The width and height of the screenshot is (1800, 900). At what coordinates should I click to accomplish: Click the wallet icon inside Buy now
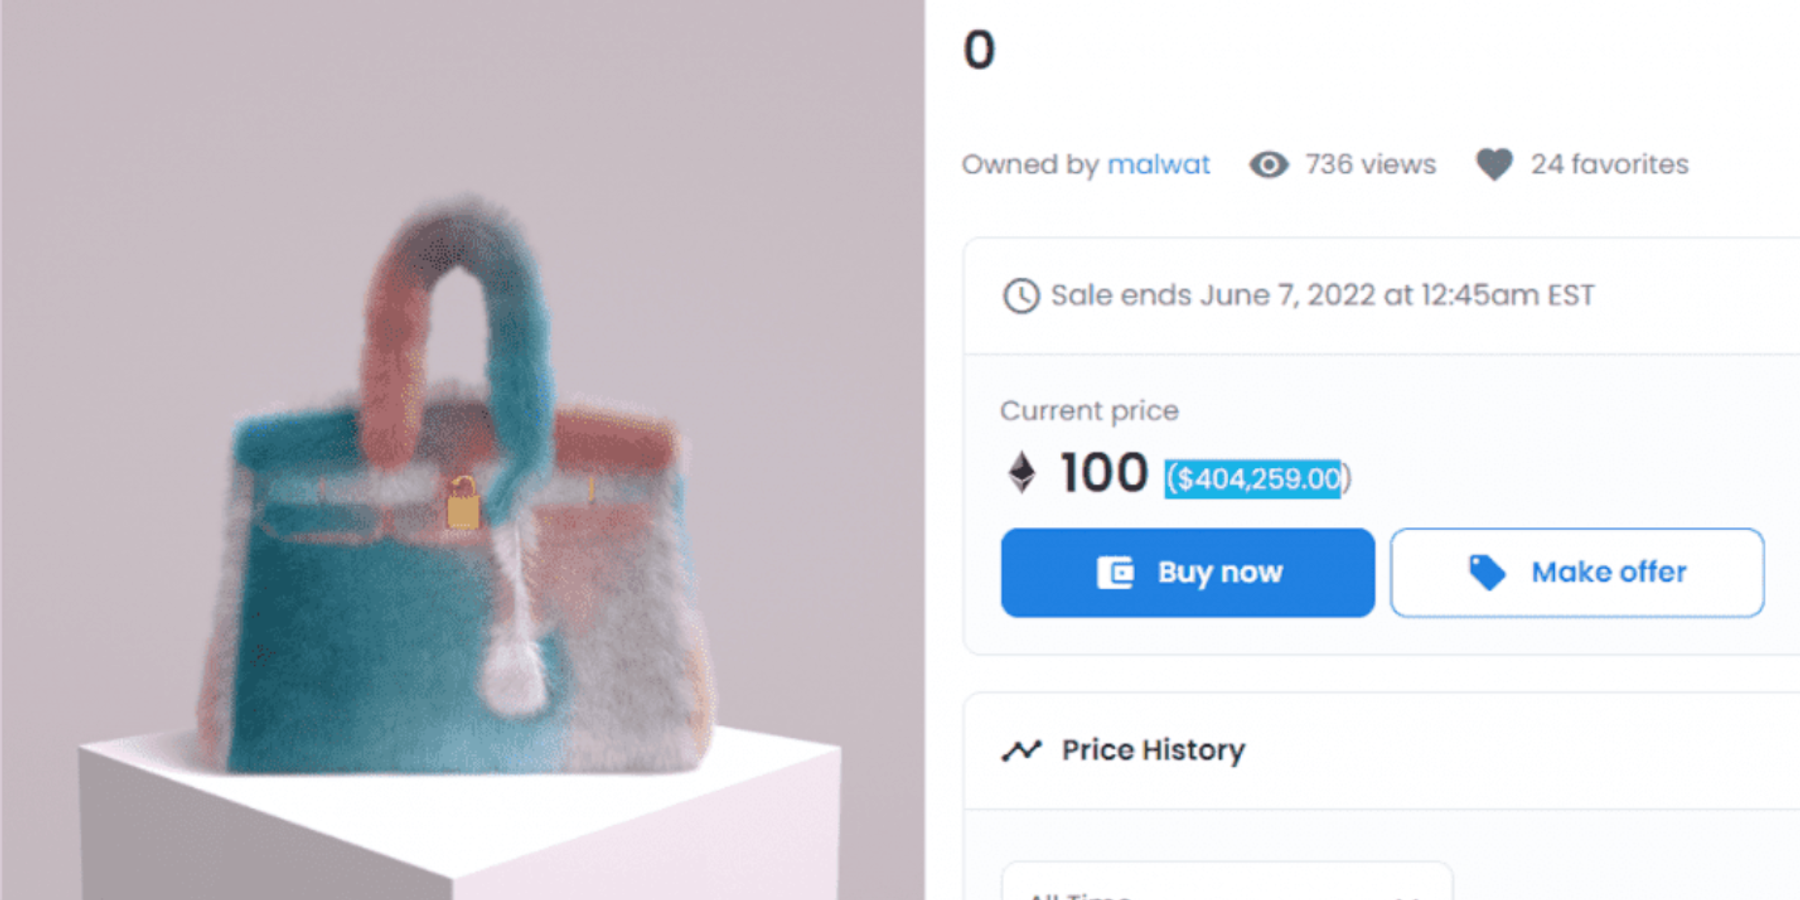point(1115,573)
